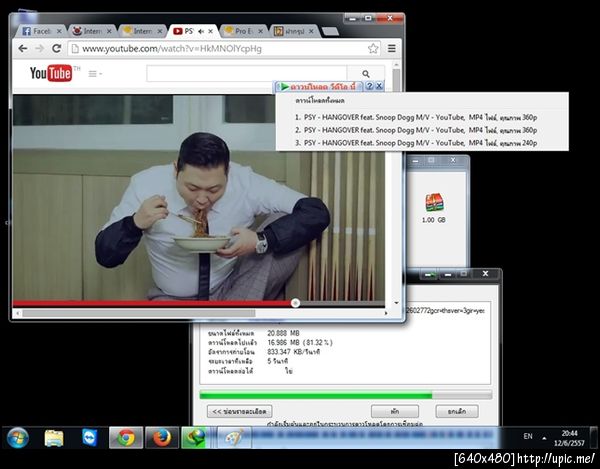The width and height of the screenshot is (600, 469).
Task: Select the 1.00 GB WinRAR archive file
Action: [x=434, y=208]
